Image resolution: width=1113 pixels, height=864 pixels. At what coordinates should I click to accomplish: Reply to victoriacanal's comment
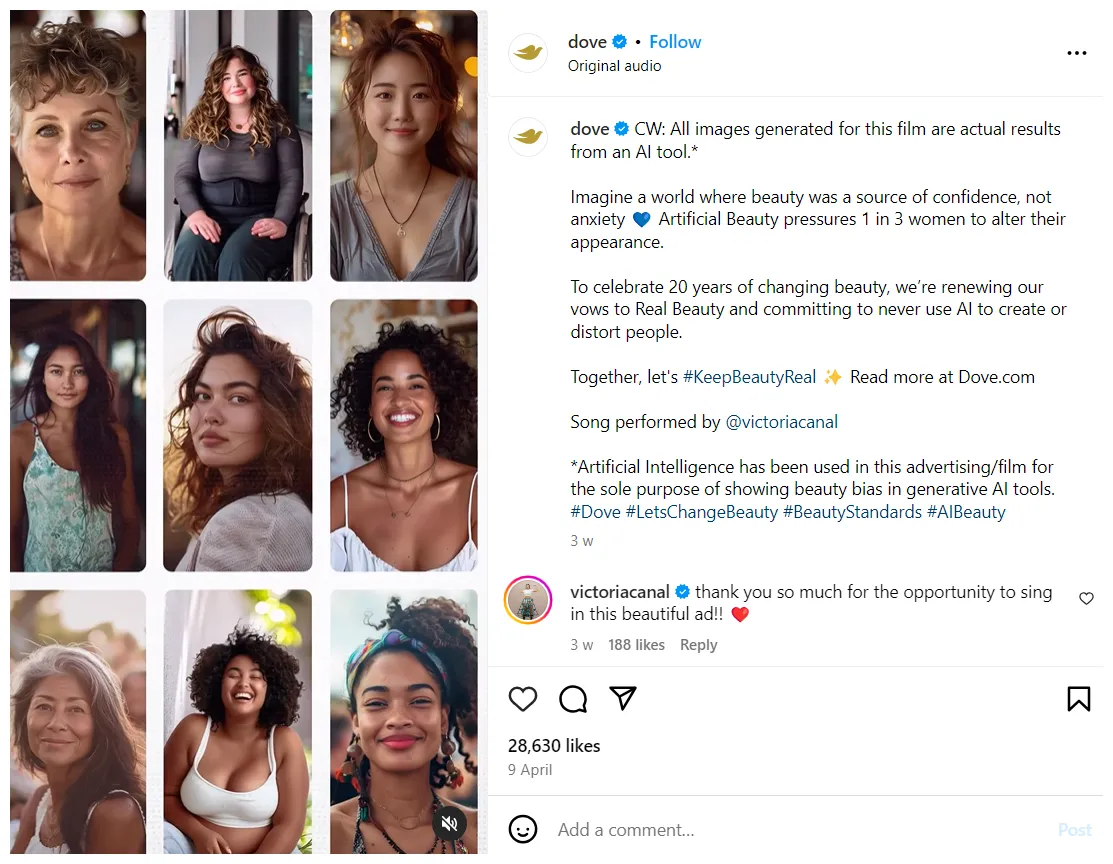(x=698, y=645)
